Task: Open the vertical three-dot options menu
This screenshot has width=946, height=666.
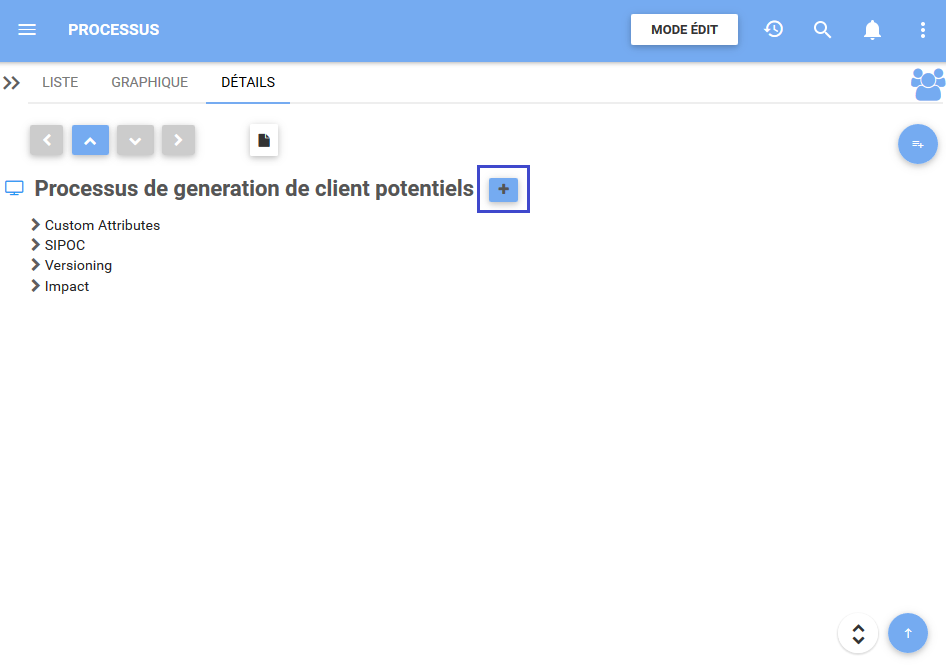Action: [x=922, y=30]
